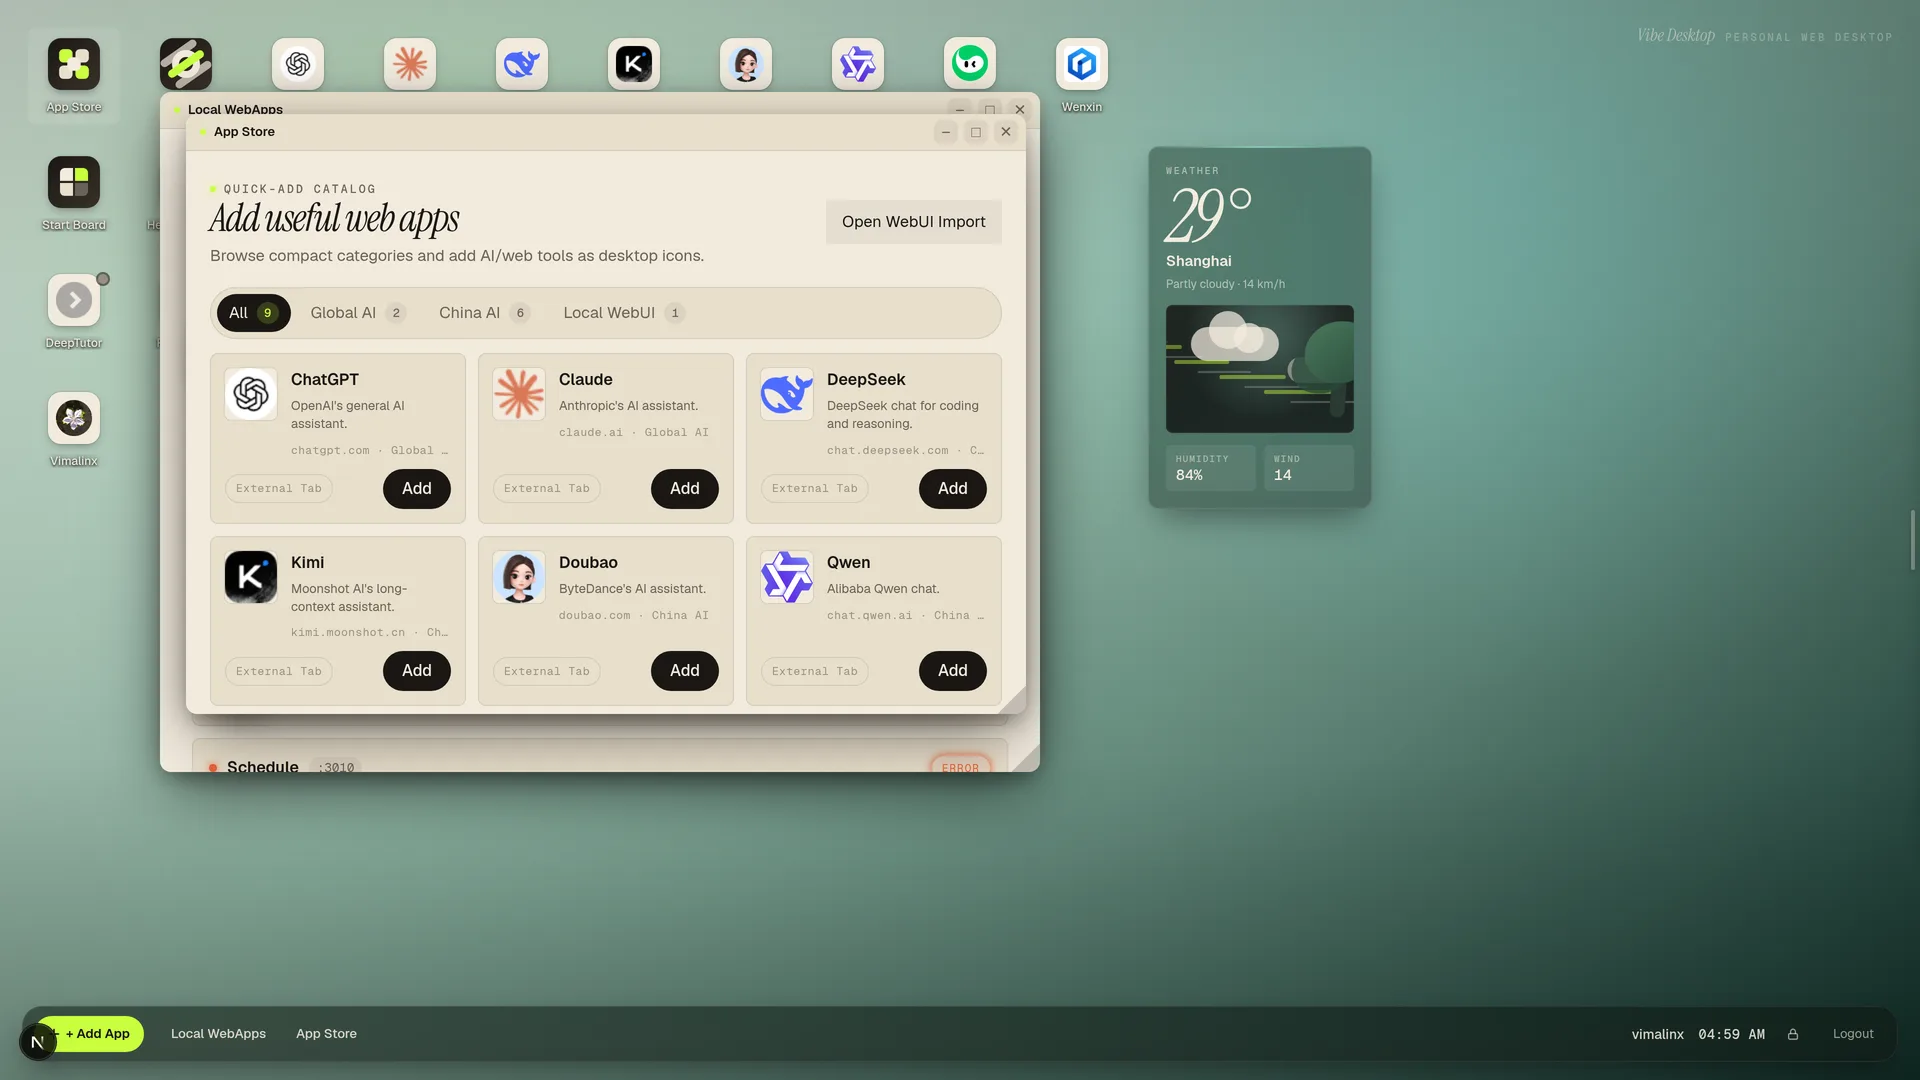Add Doubao to the desktop

pos(685,671)
